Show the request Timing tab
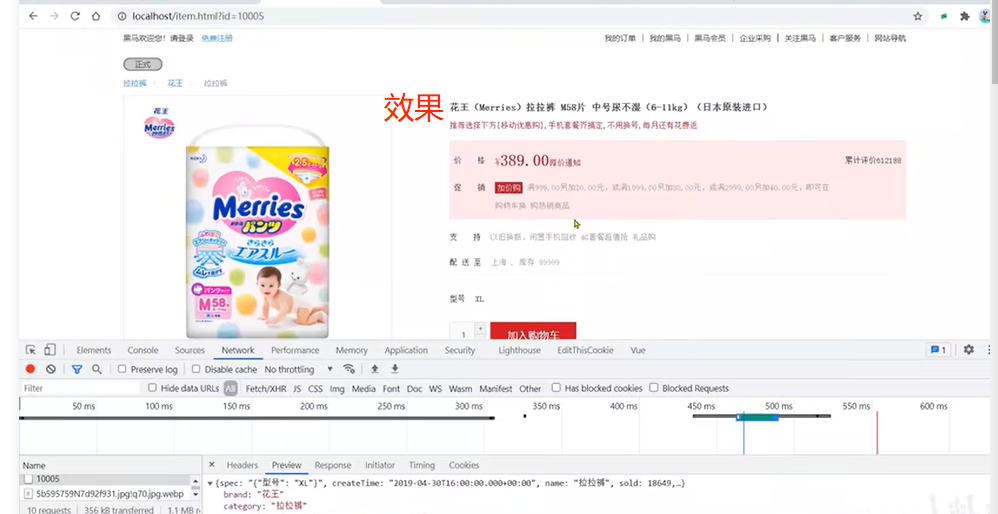 coord(421,465)
